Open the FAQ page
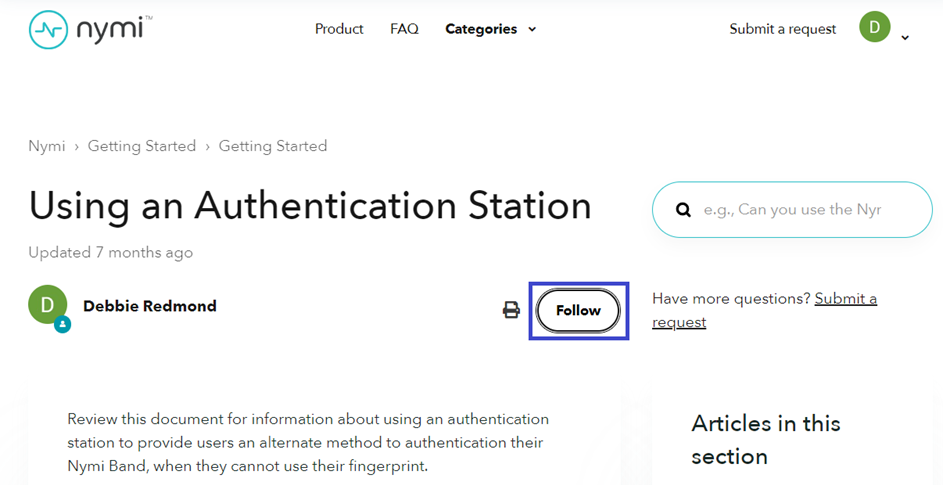Screen dimensions: 943x486 tap(404, 29)
